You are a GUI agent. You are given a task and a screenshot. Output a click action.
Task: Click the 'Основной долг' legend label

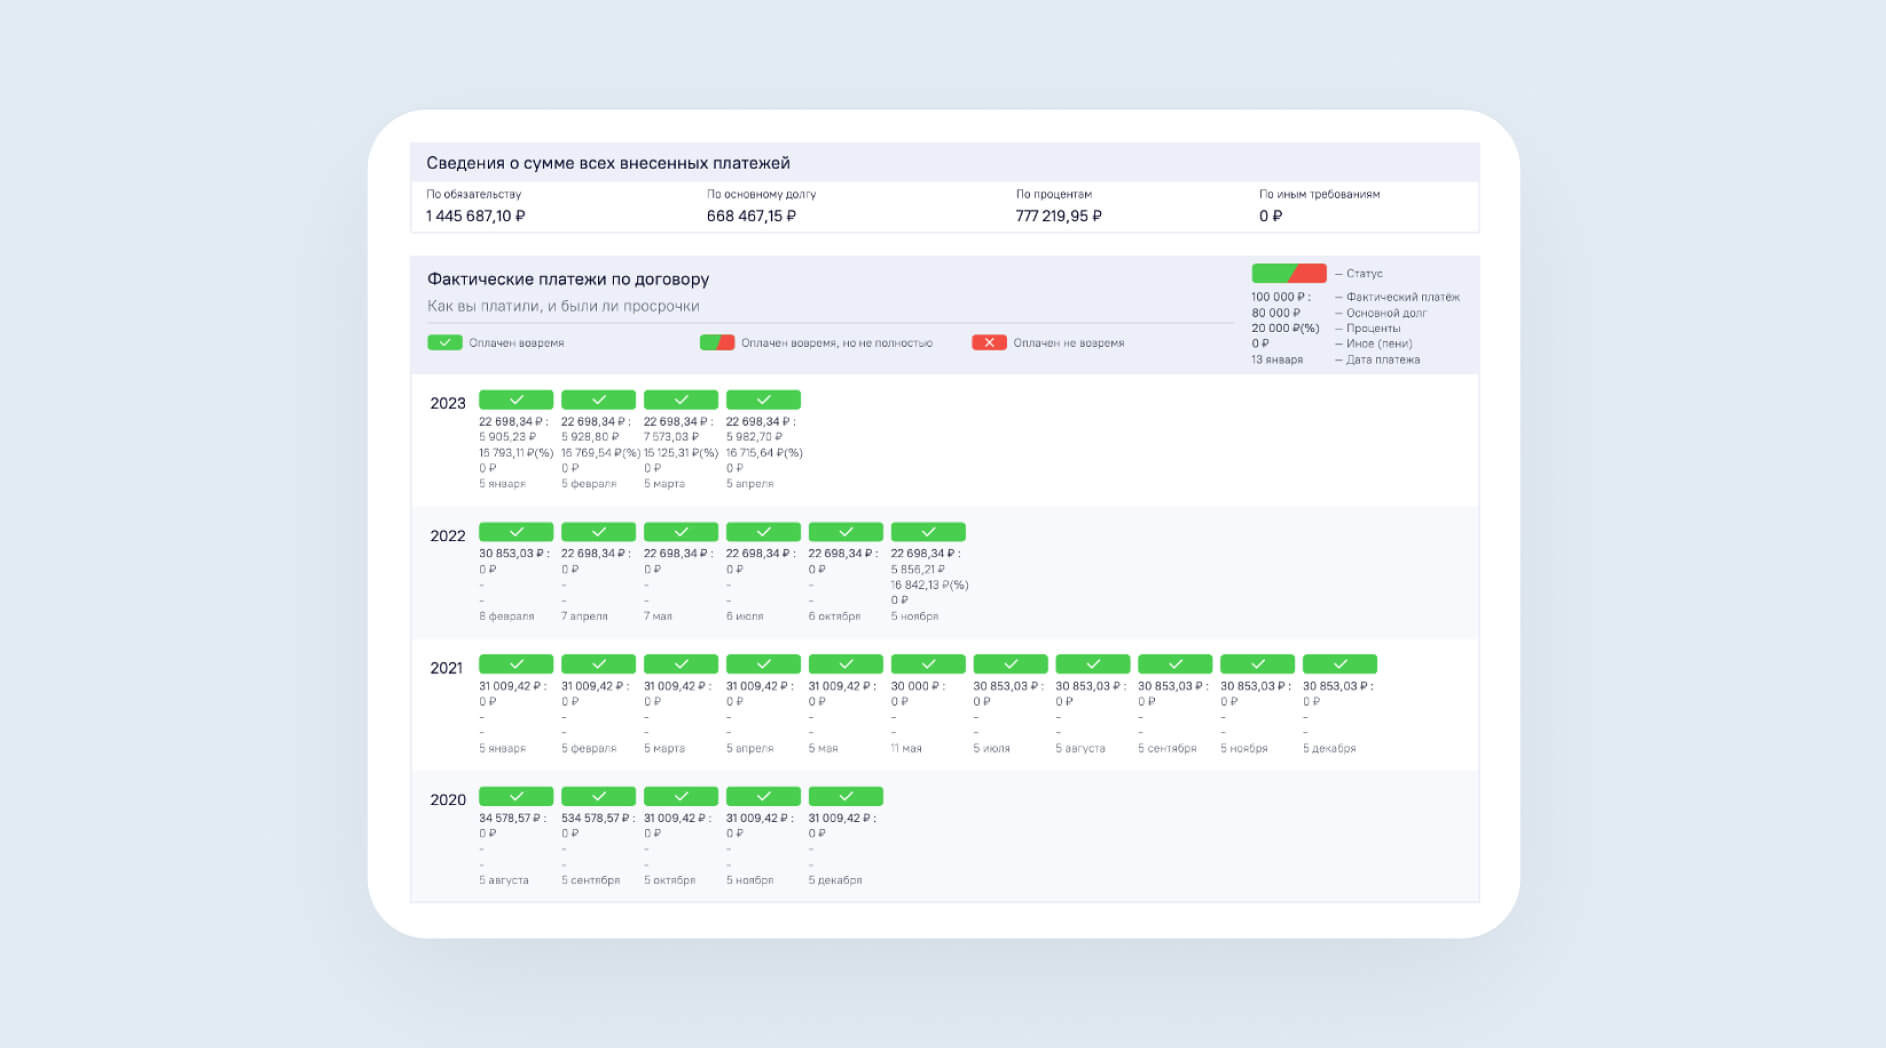(1386, 313)
